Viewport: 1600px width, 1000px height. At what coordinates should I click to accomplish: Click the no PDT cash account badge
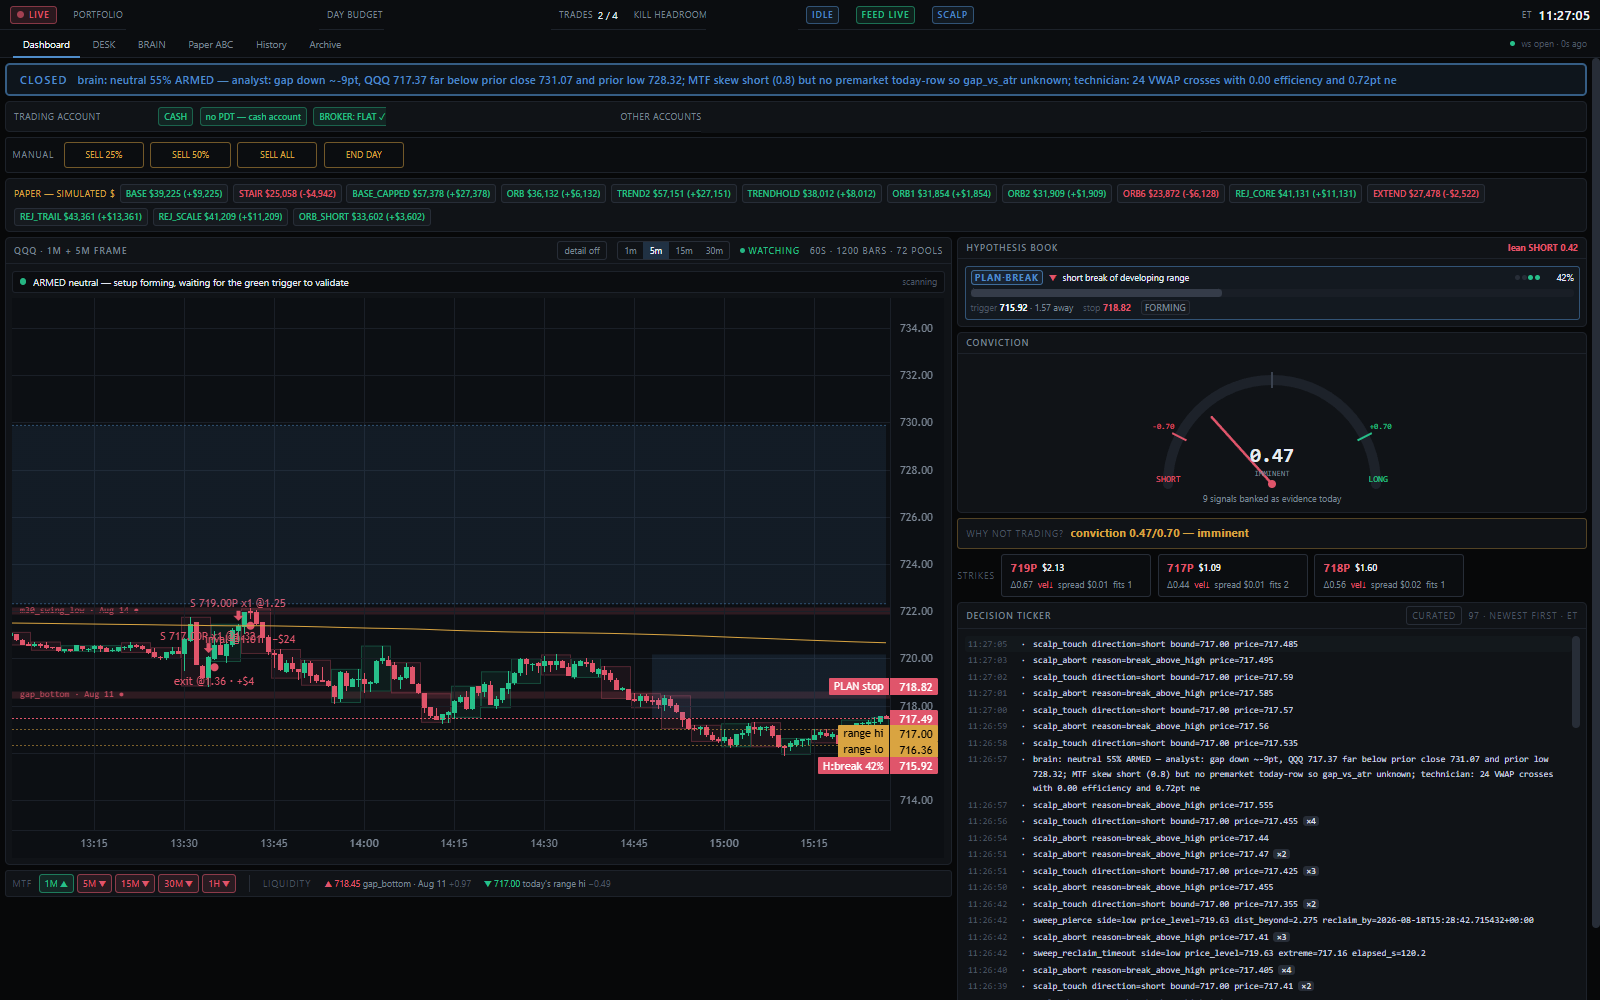pyautogui.click(x=253, y=117)
